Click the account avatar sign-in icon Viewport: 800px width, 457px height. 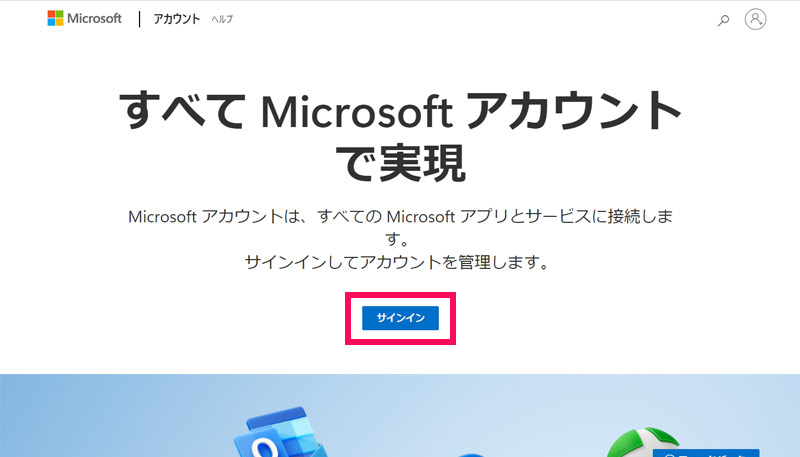[756, 19]
